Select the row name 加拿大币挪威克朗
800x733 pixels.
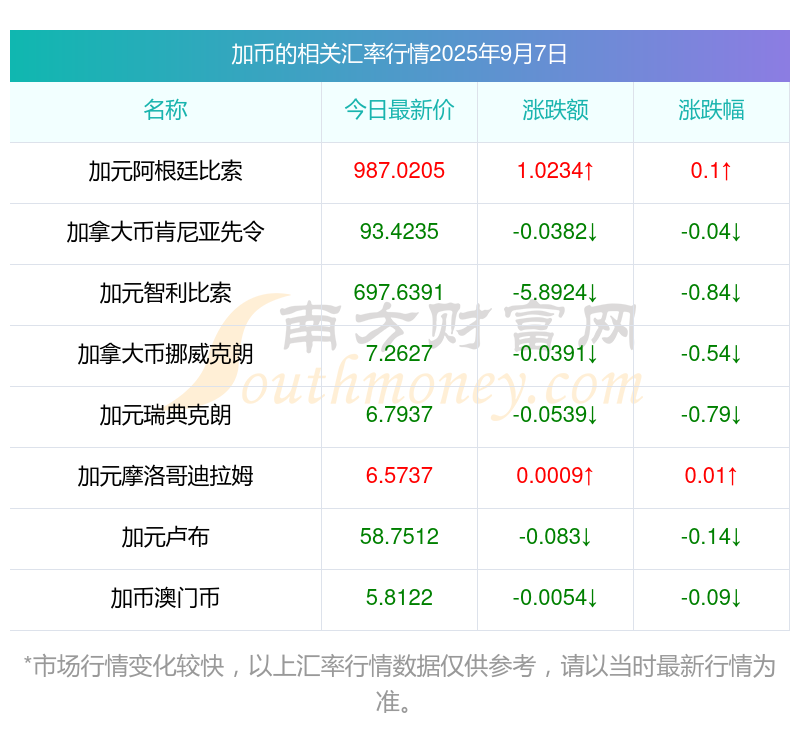click(x=165, y=354)
